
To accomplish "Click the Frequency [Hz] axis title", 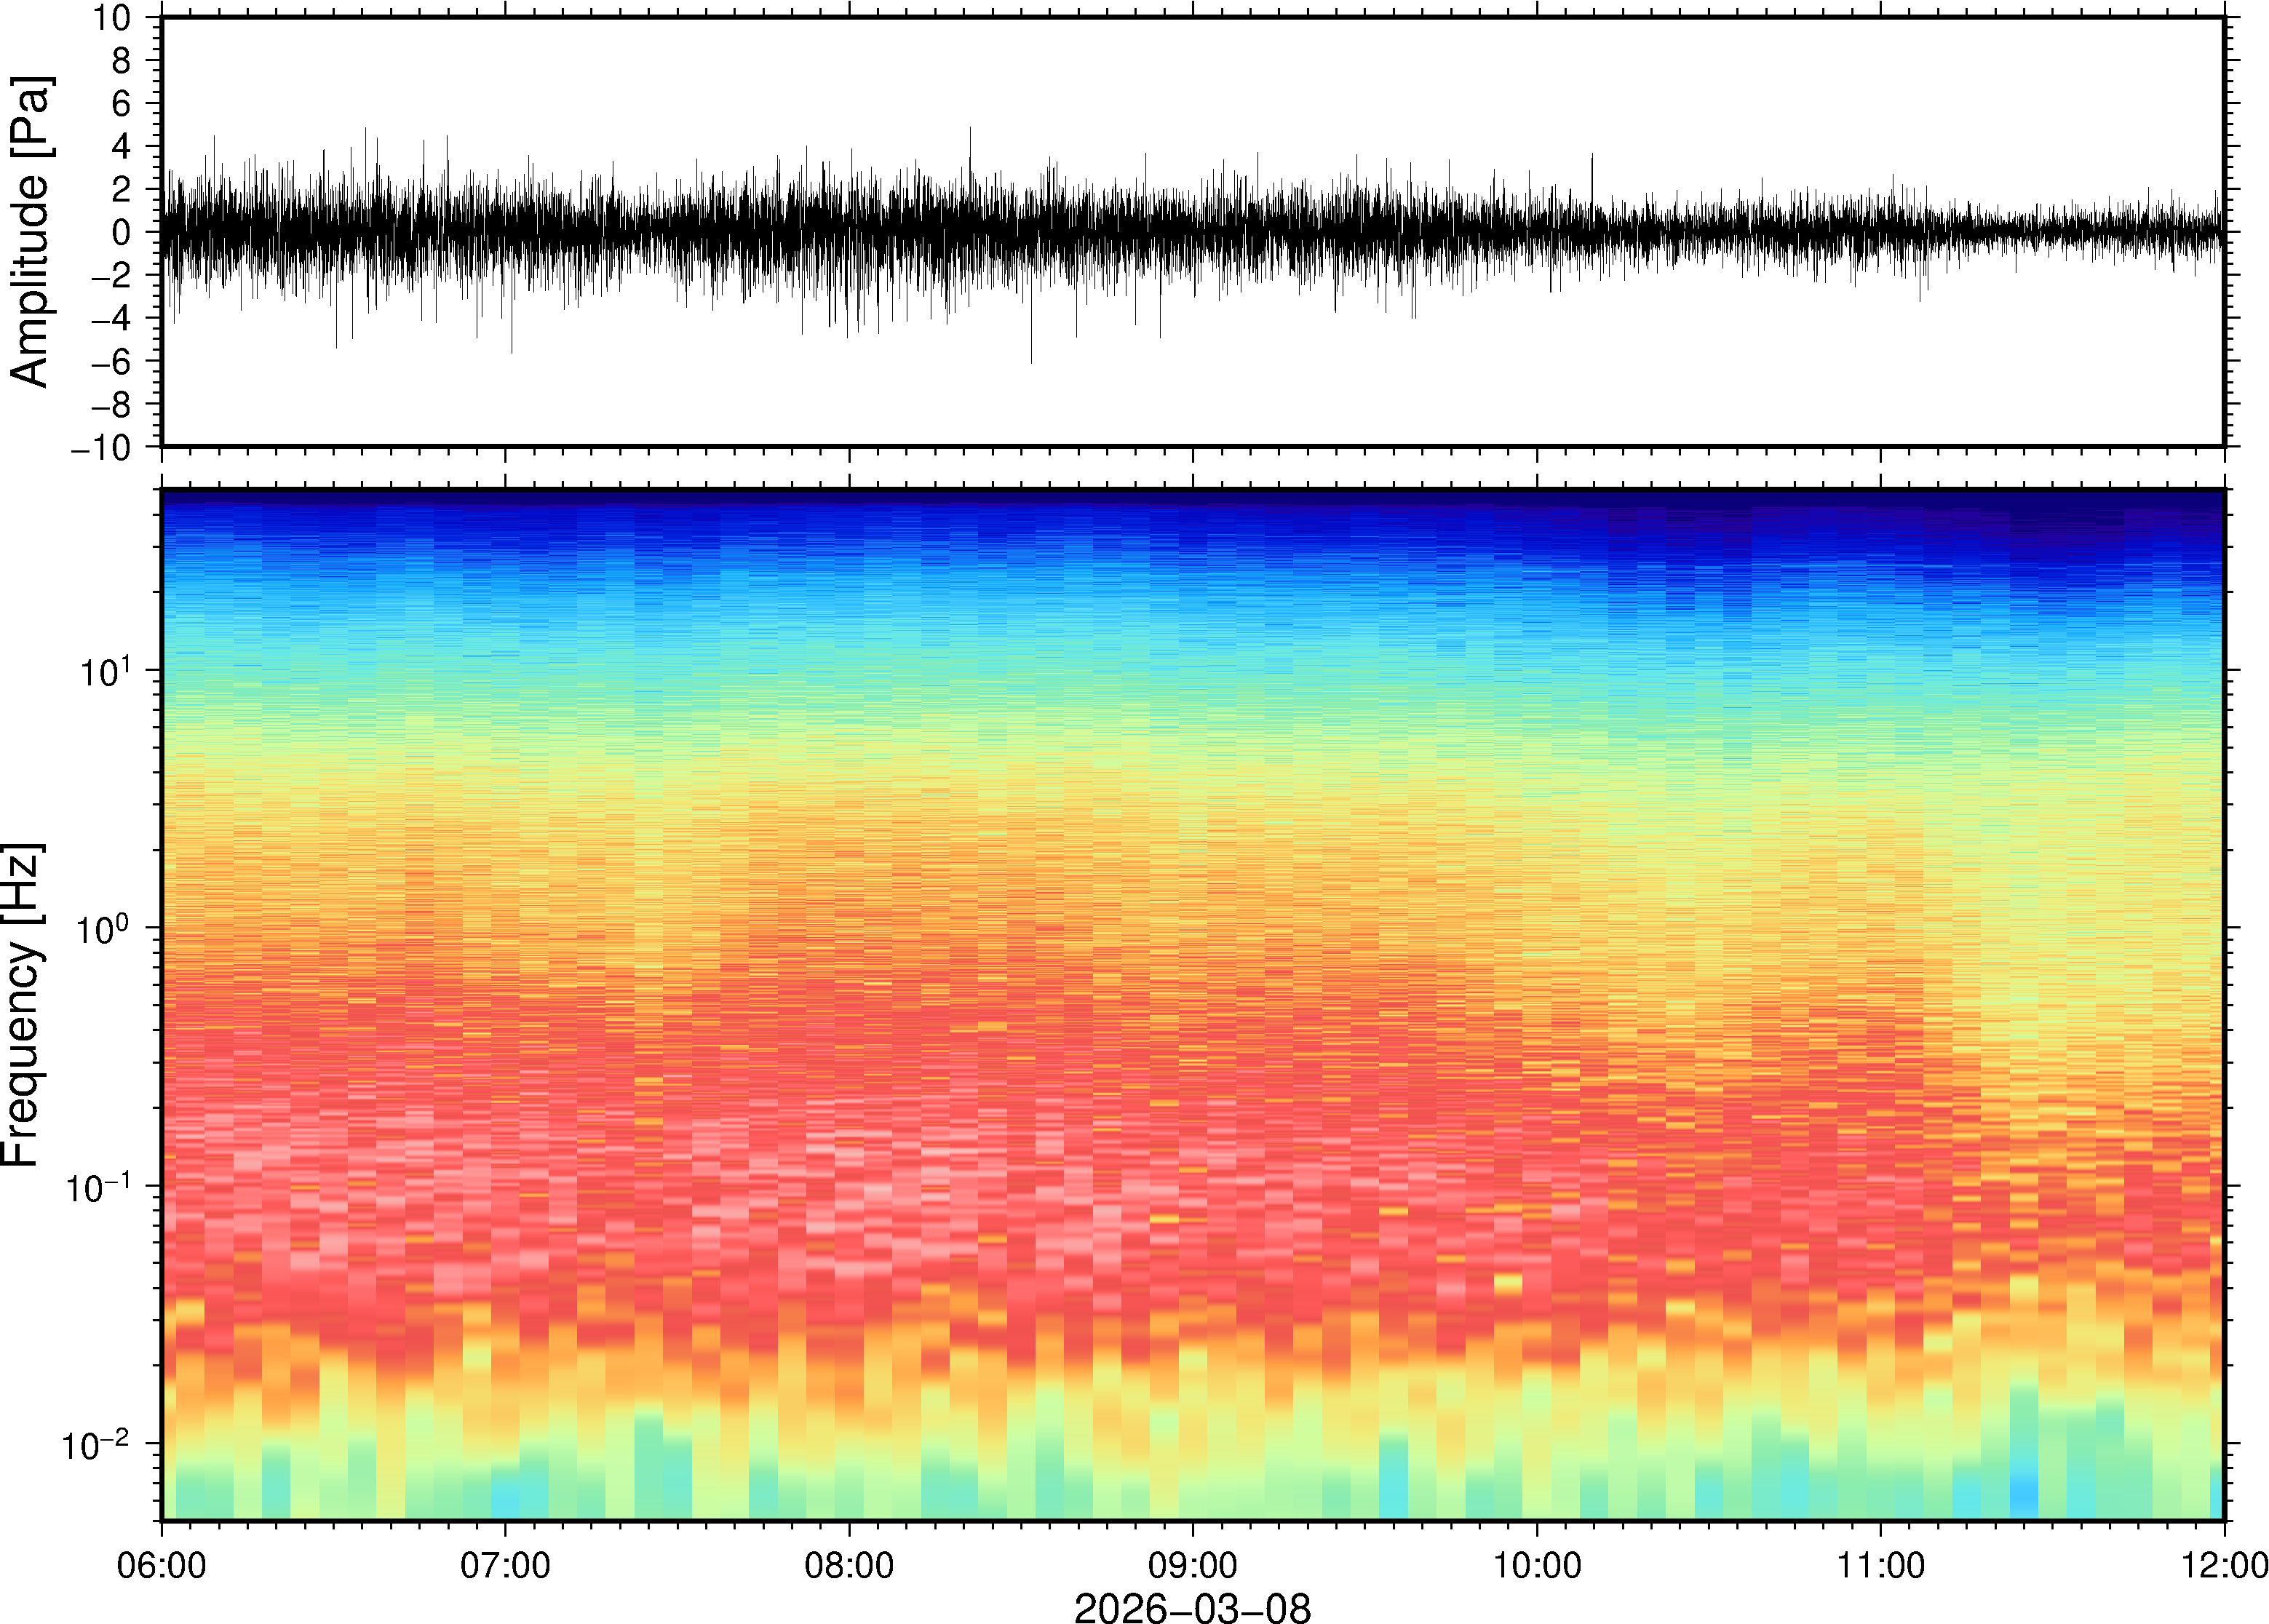I will pos(22,1005).
